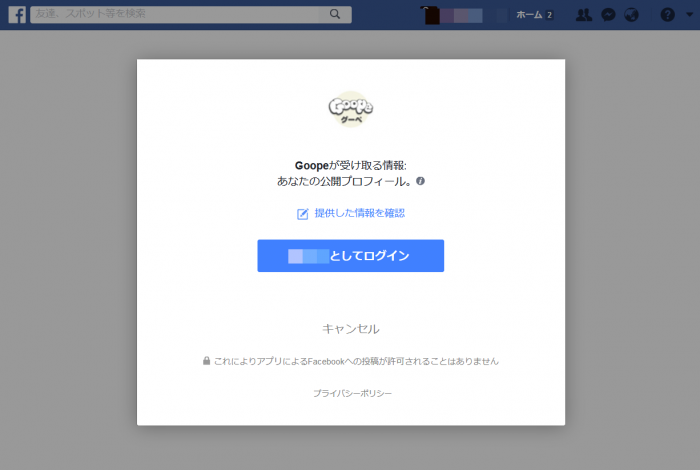
Task: Click the あなたの公開プロフィール text
Action: 344,181
